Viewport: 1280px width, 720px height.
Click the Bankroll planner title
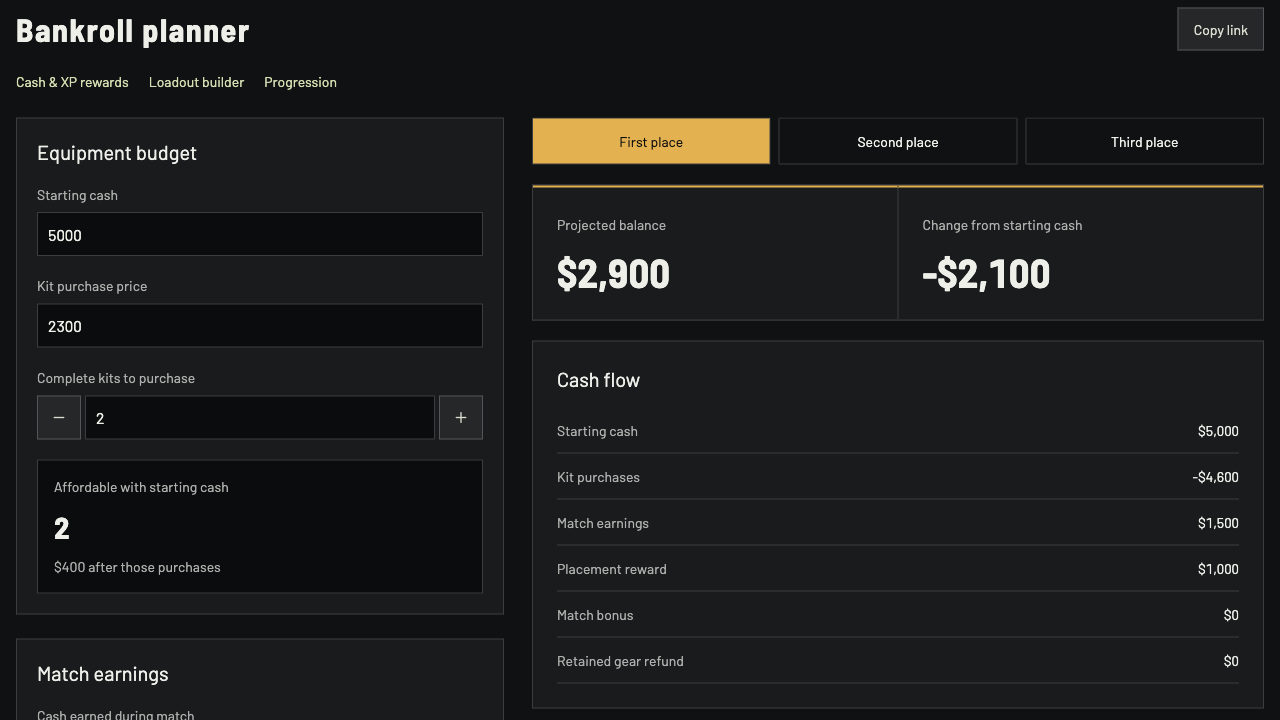pyautogui.click(x=133, y=31)
